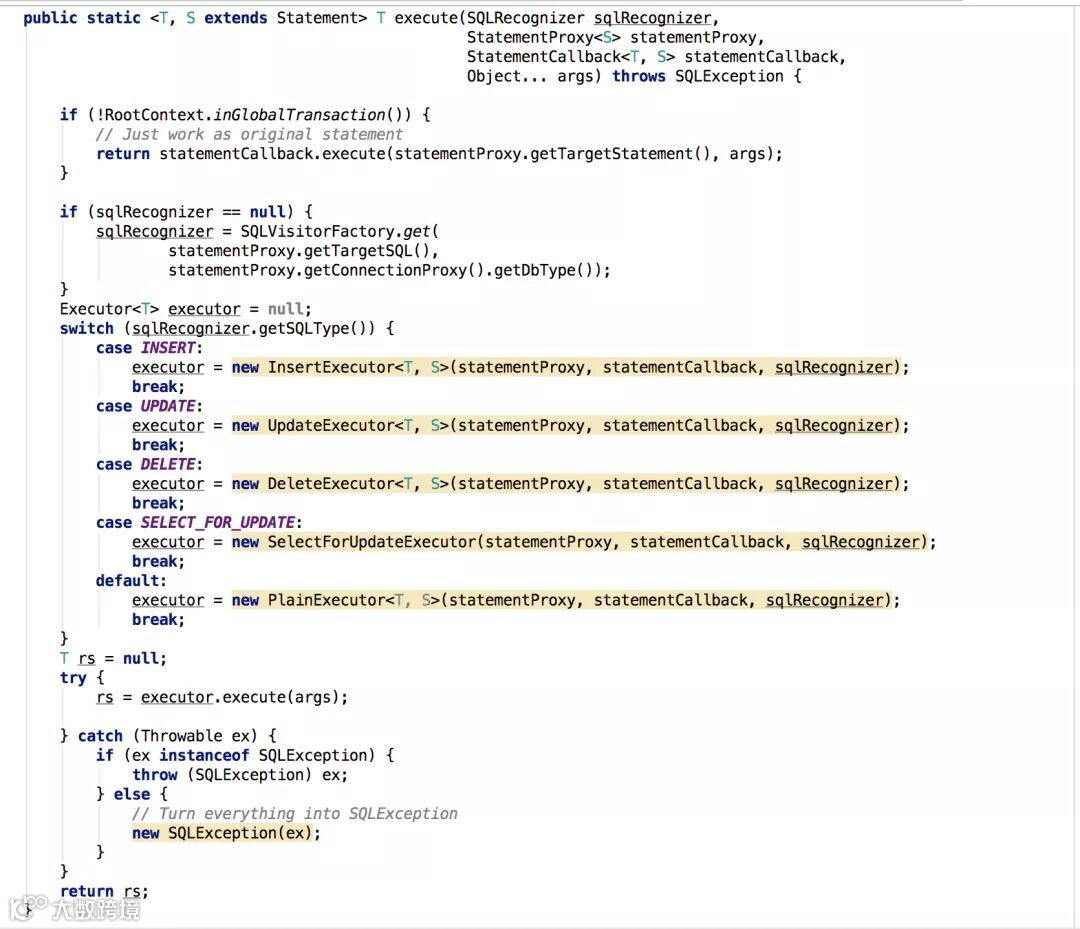Click the 'Executor<T>' type declaration
This screenshot has width=1080, height=929.
pyautogui.click(x=110, y=309)
